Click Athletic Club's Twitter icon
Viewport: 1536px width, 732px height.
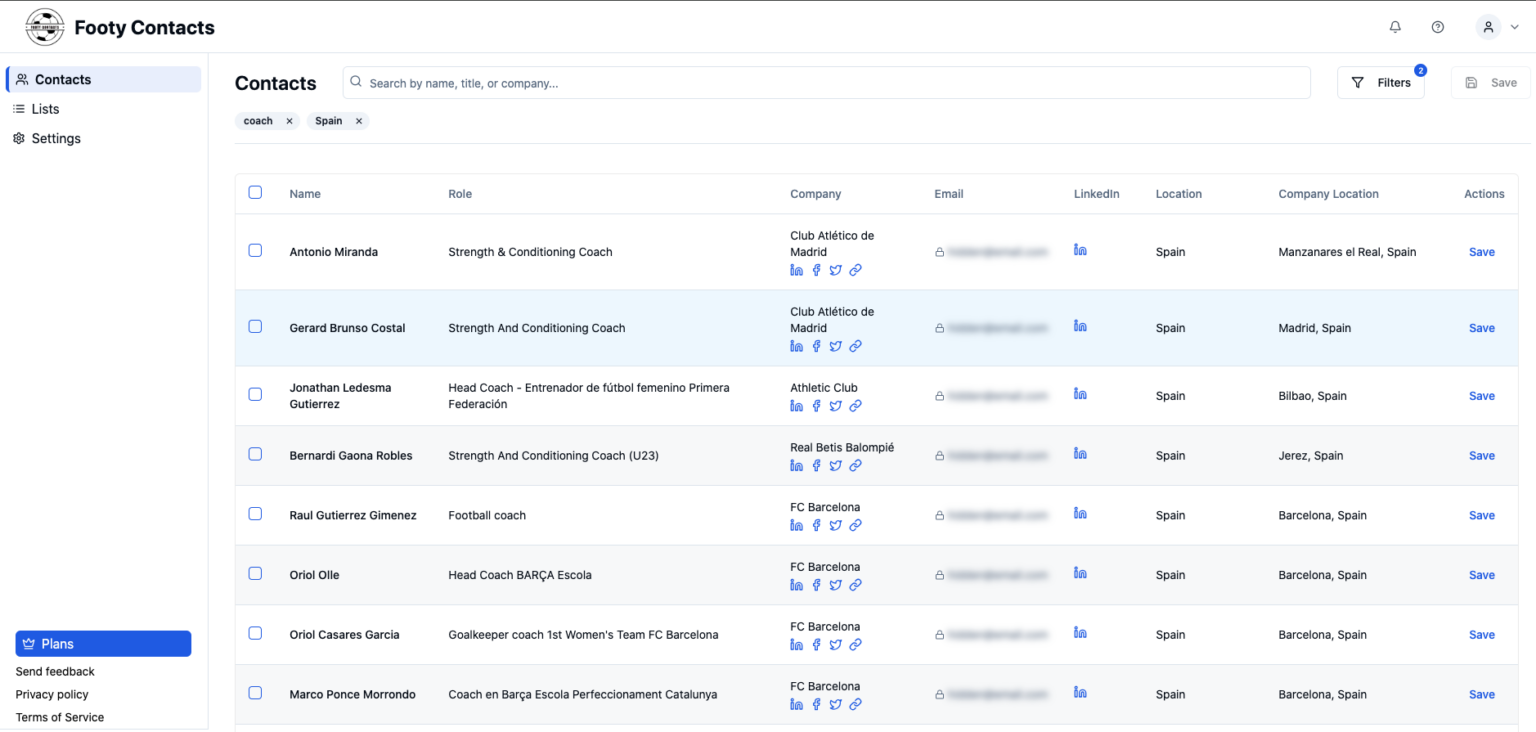(835, 406)
